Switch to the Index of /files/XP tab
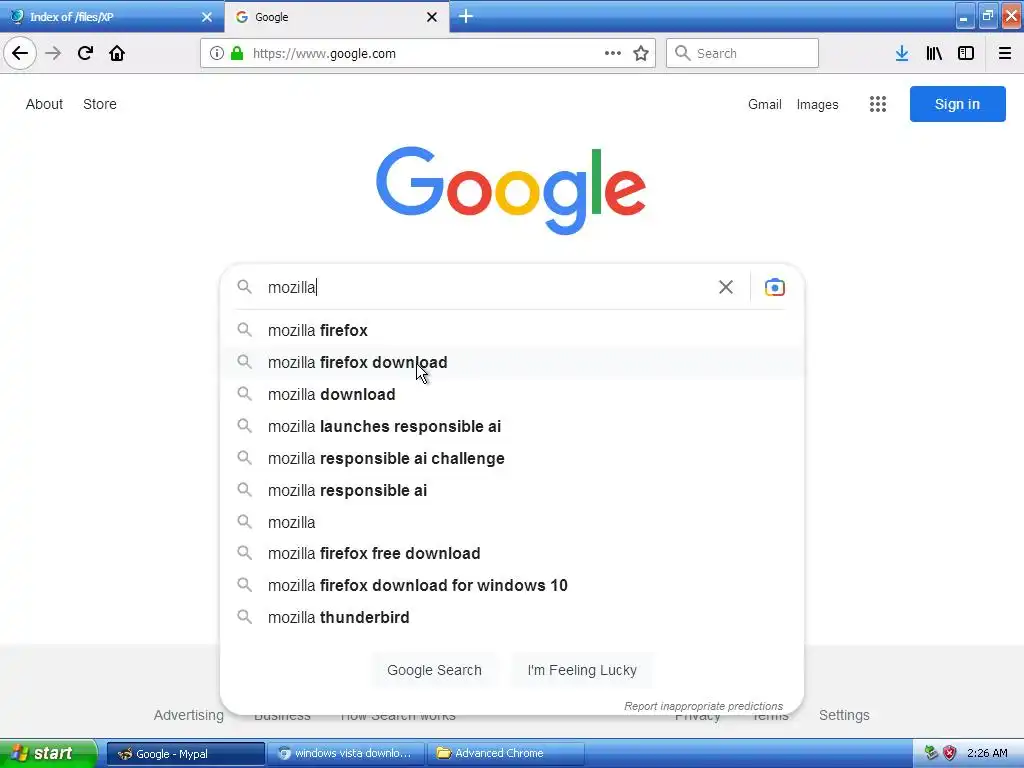Viewport: 1024px width, 768px height. click(111, 17)
